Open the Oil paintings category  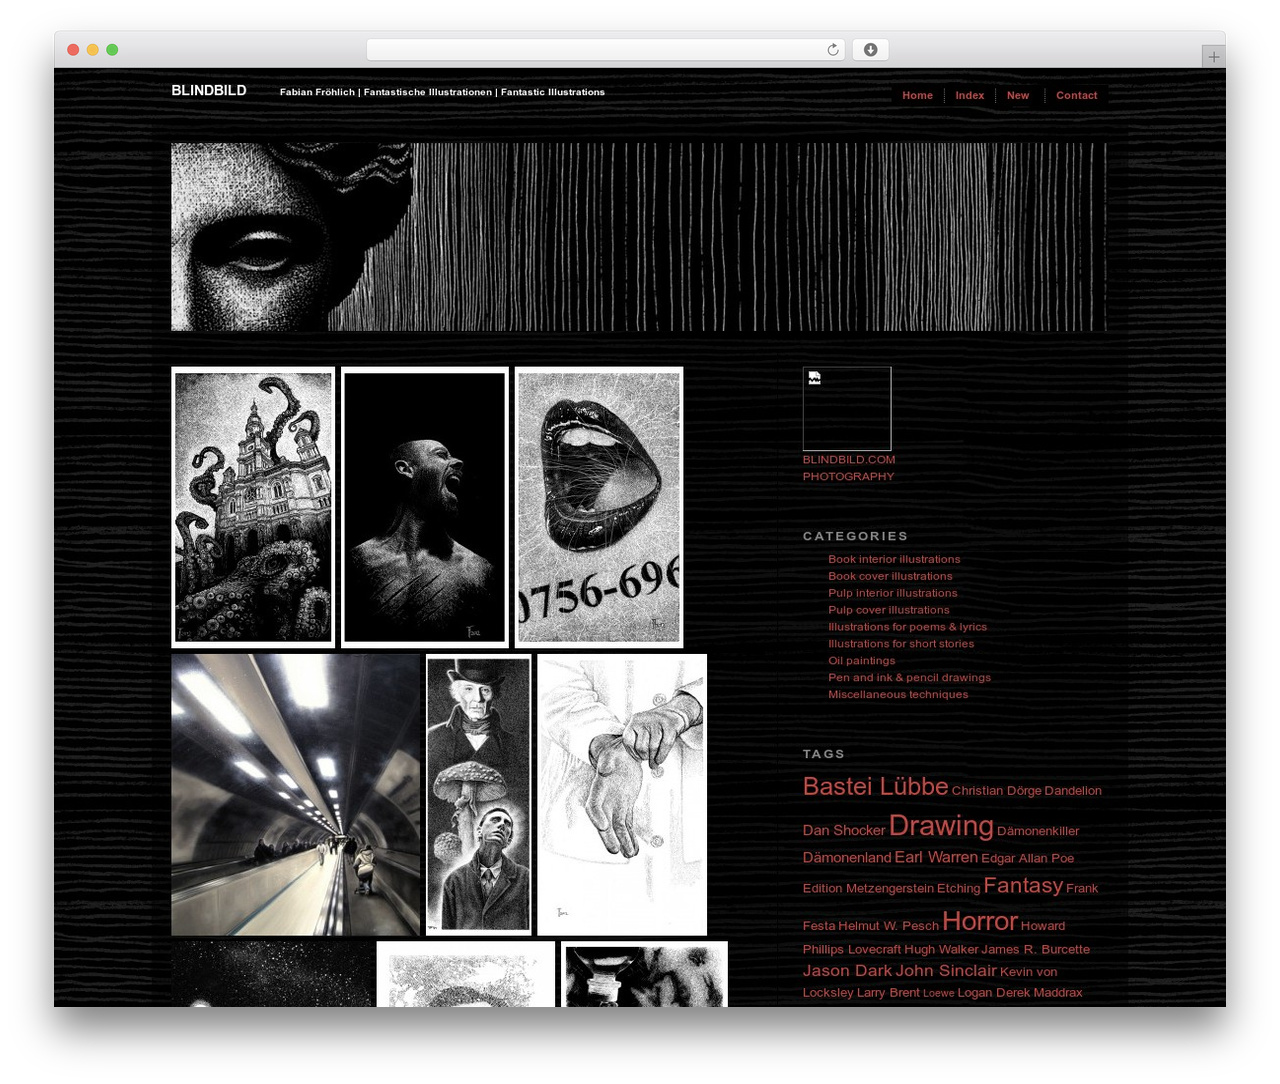point(862,661)
